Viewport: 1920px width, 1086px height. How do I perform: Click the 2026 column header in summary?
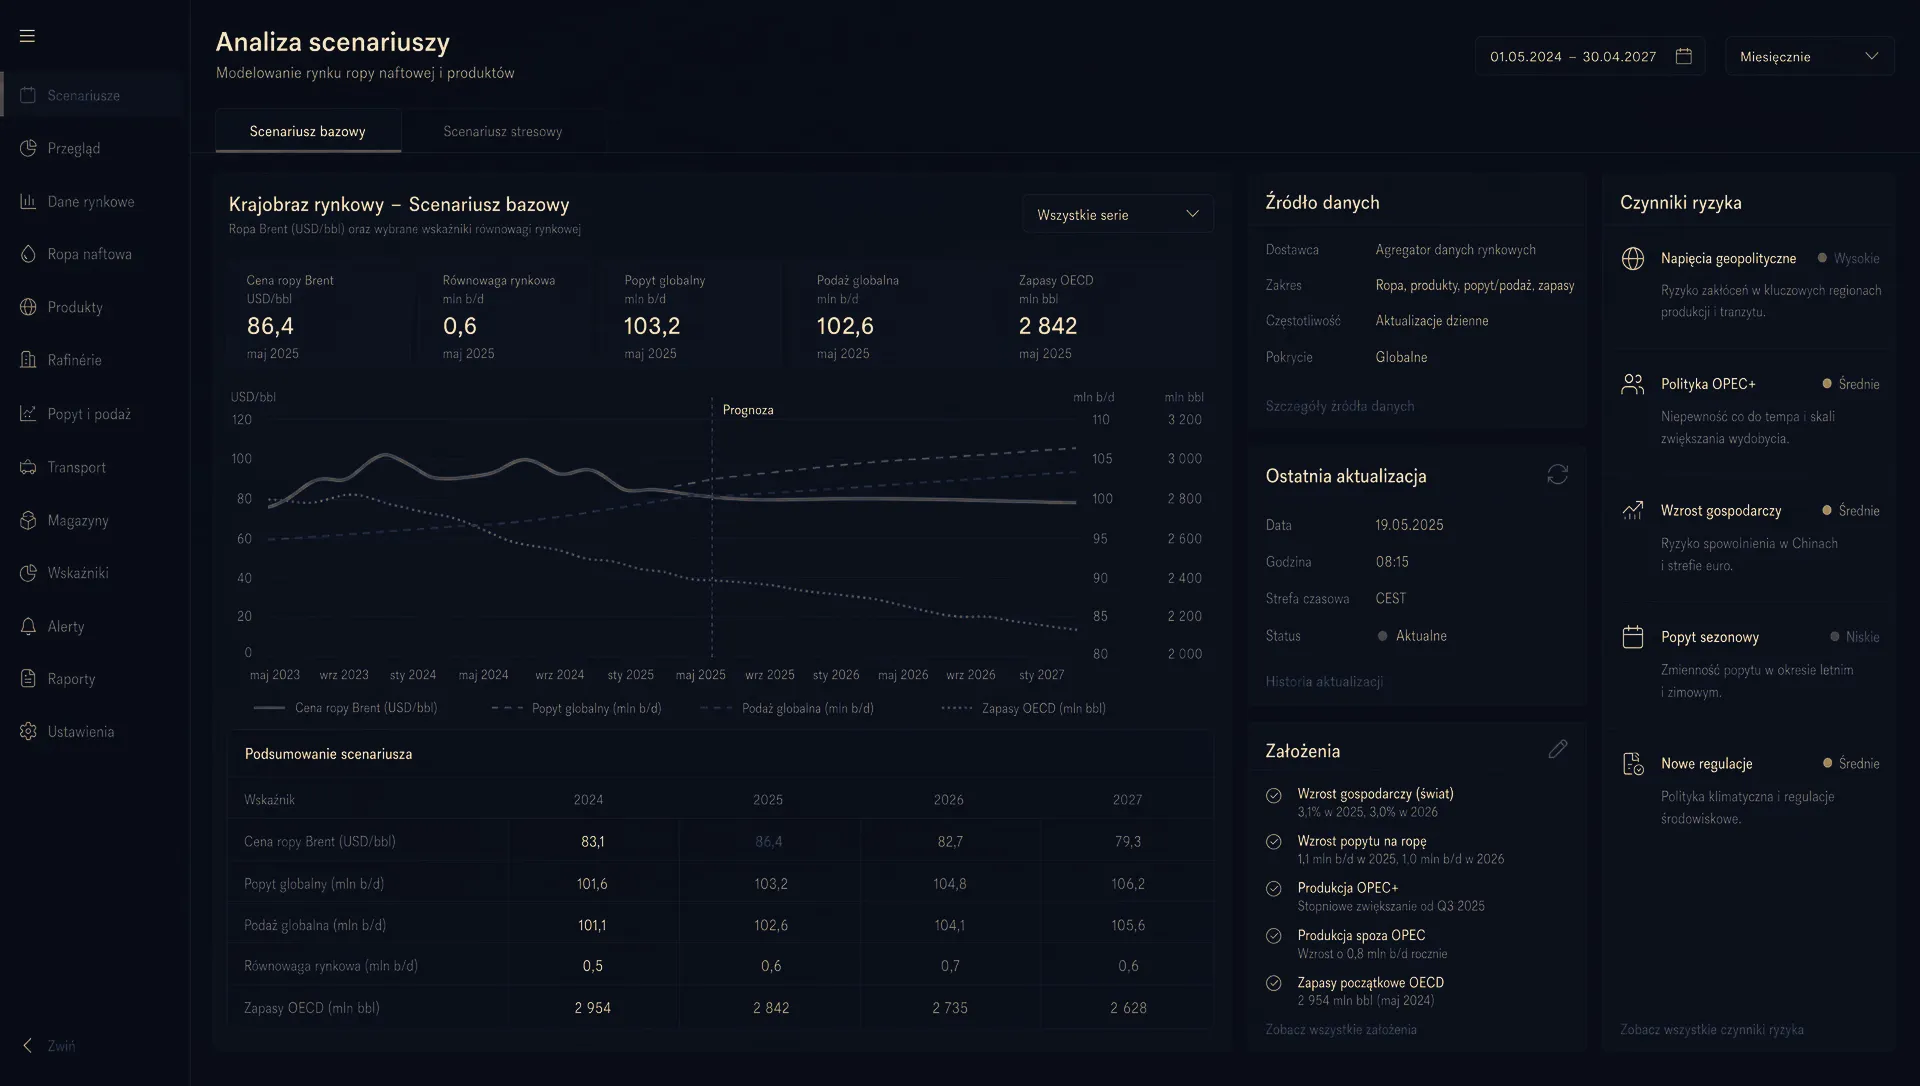(x=948, y=800)
